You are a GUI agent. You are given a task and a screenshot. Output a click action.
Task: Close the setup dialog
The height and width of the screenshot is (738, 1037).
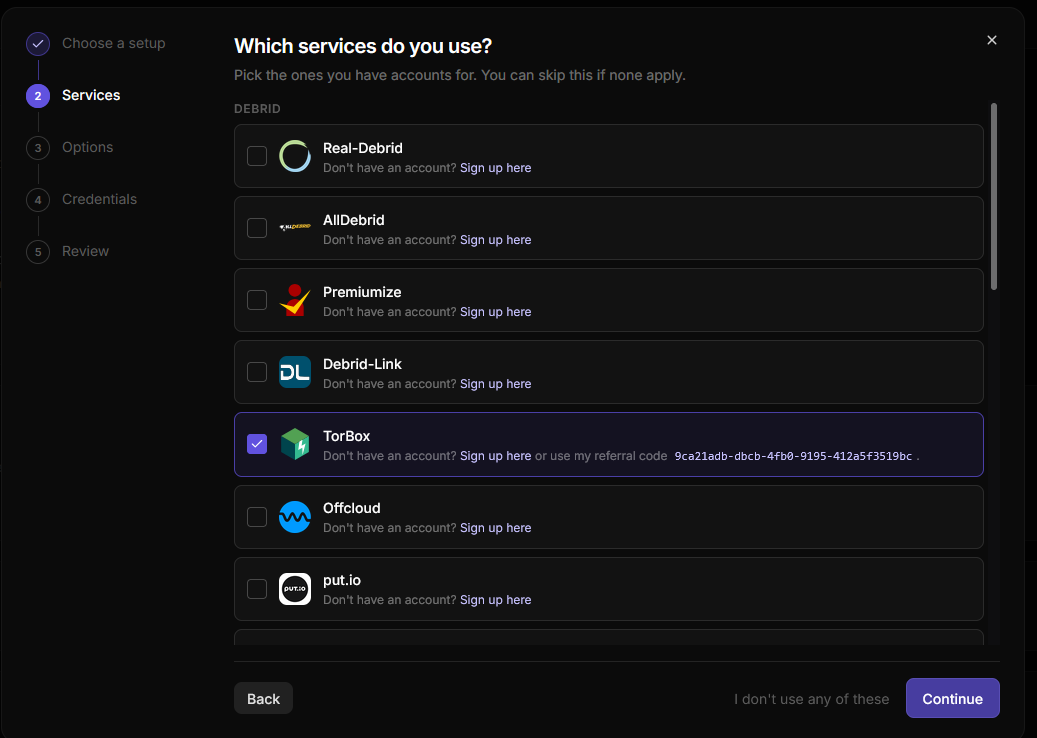(x=991, y=40)
